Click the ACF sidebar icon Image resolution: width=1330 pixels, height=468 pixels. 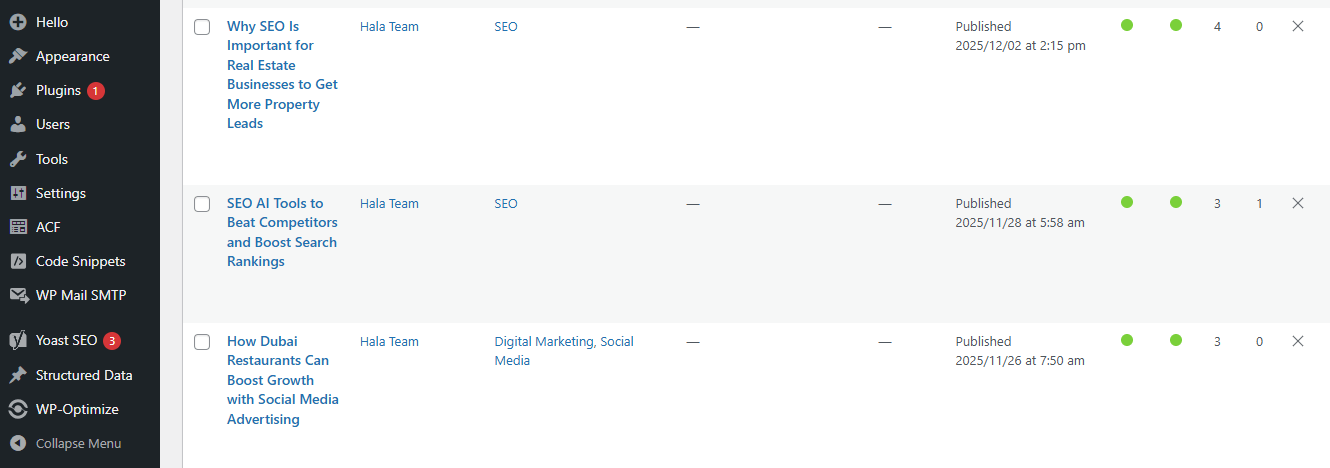tap(18, 227)
